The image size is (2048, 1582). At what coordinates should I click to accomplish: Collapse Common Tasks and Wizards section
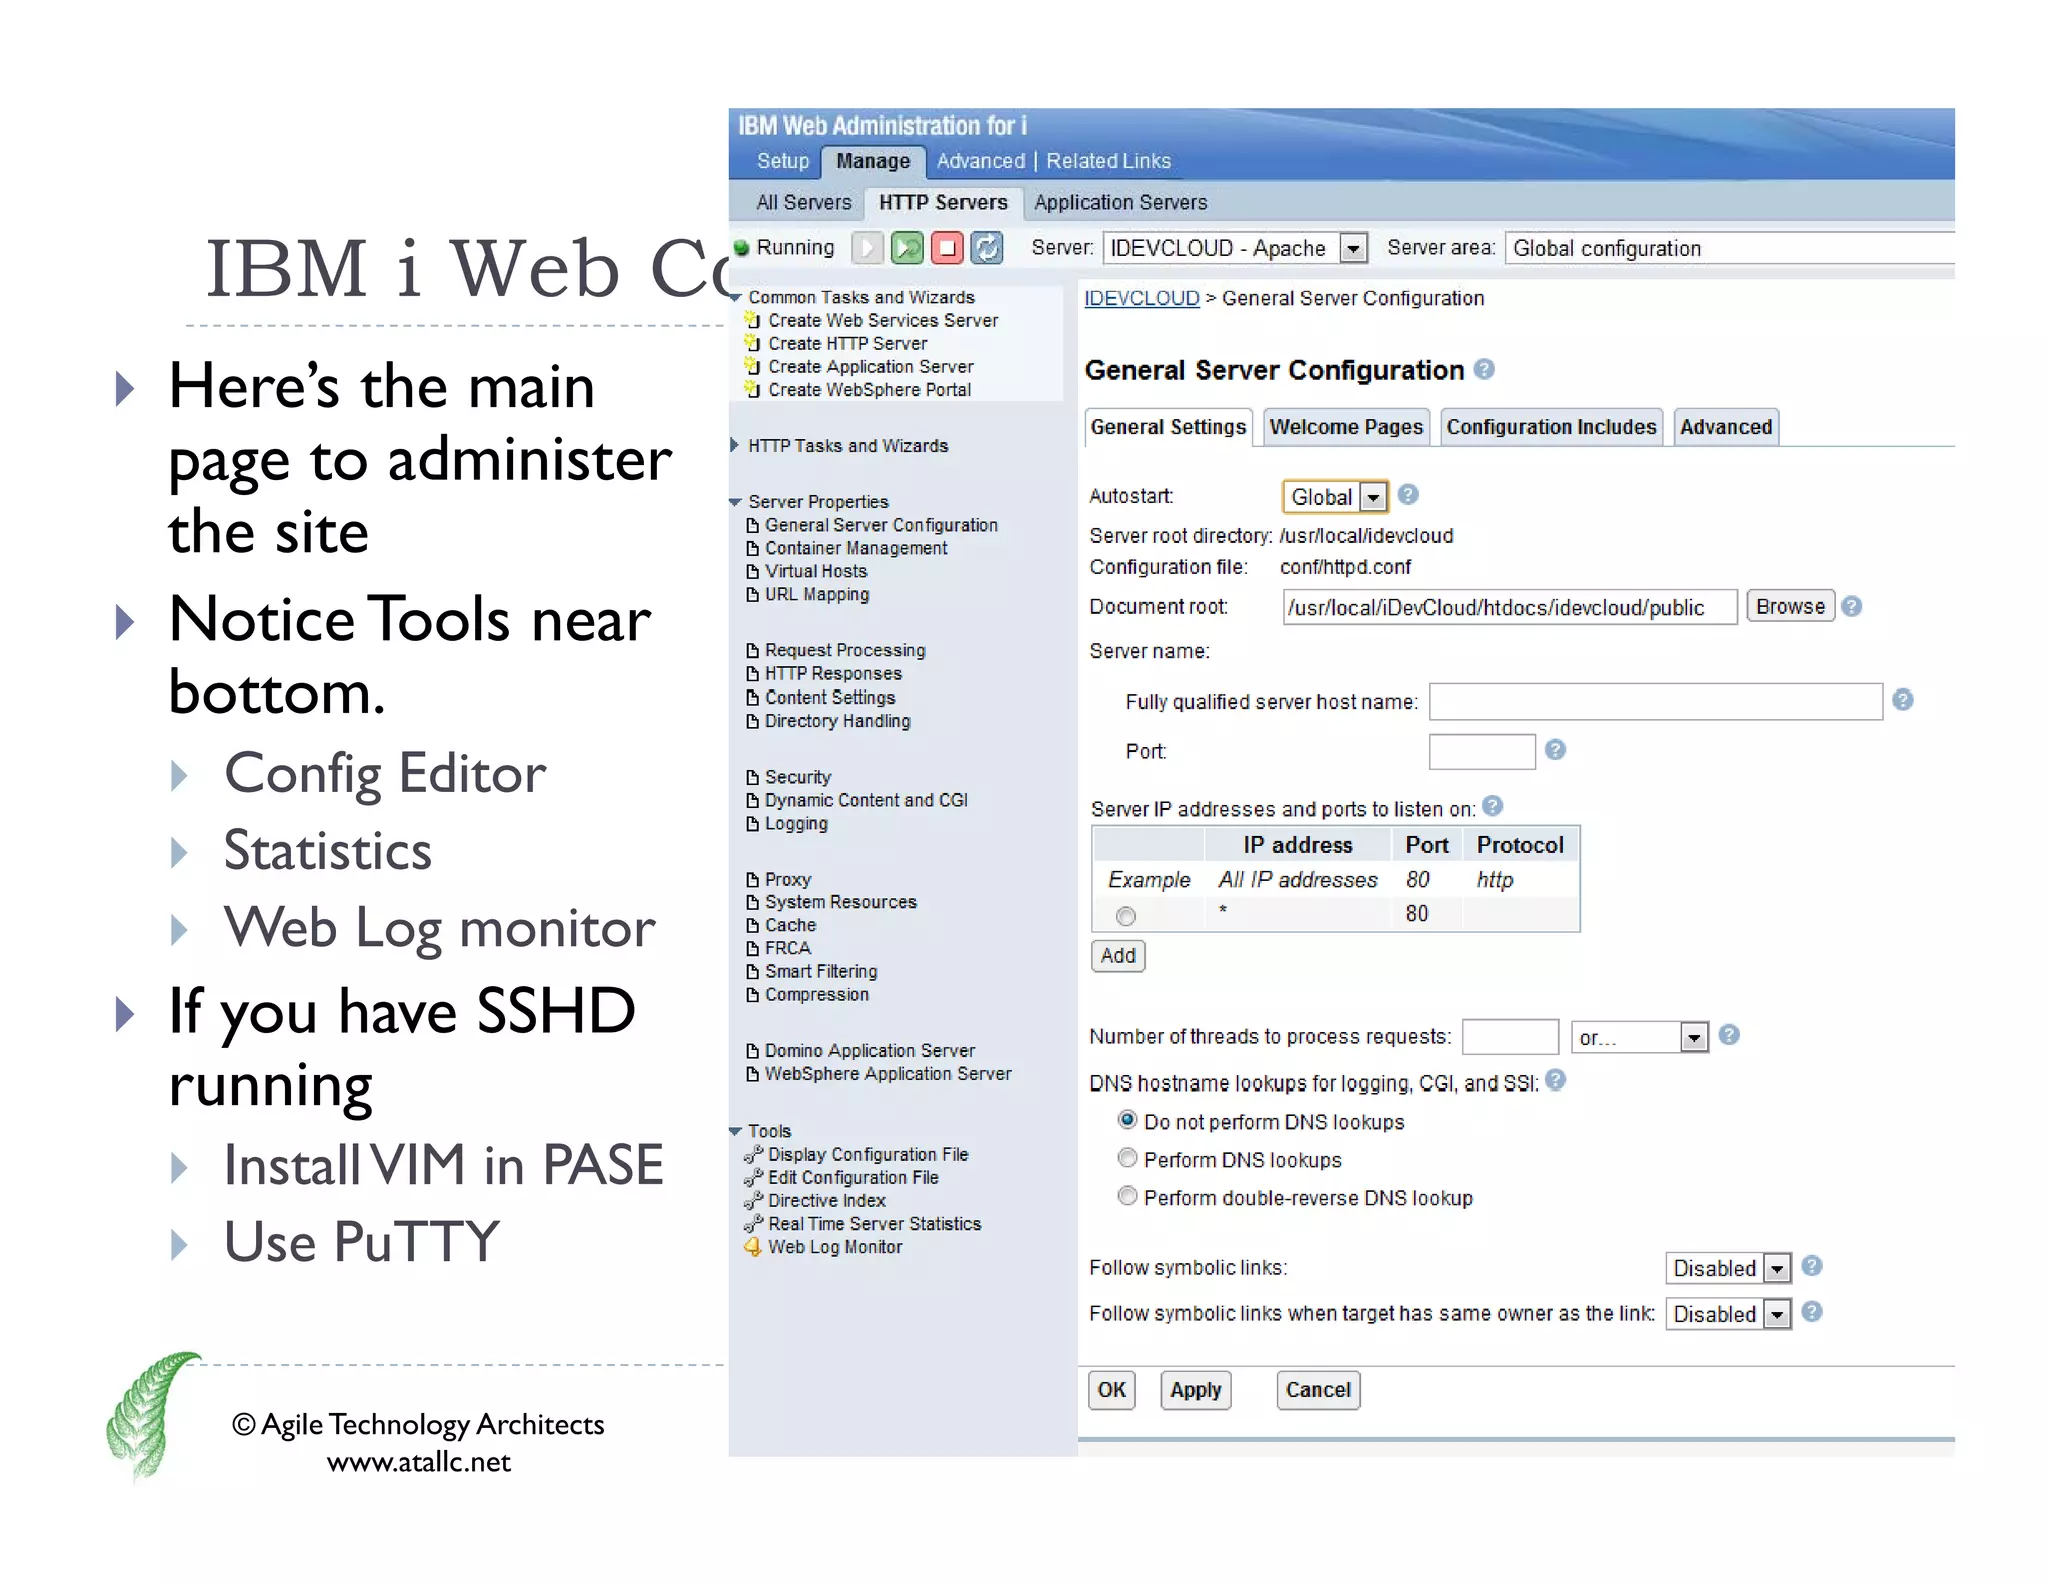pyautogui.click(x=736, y=297)
